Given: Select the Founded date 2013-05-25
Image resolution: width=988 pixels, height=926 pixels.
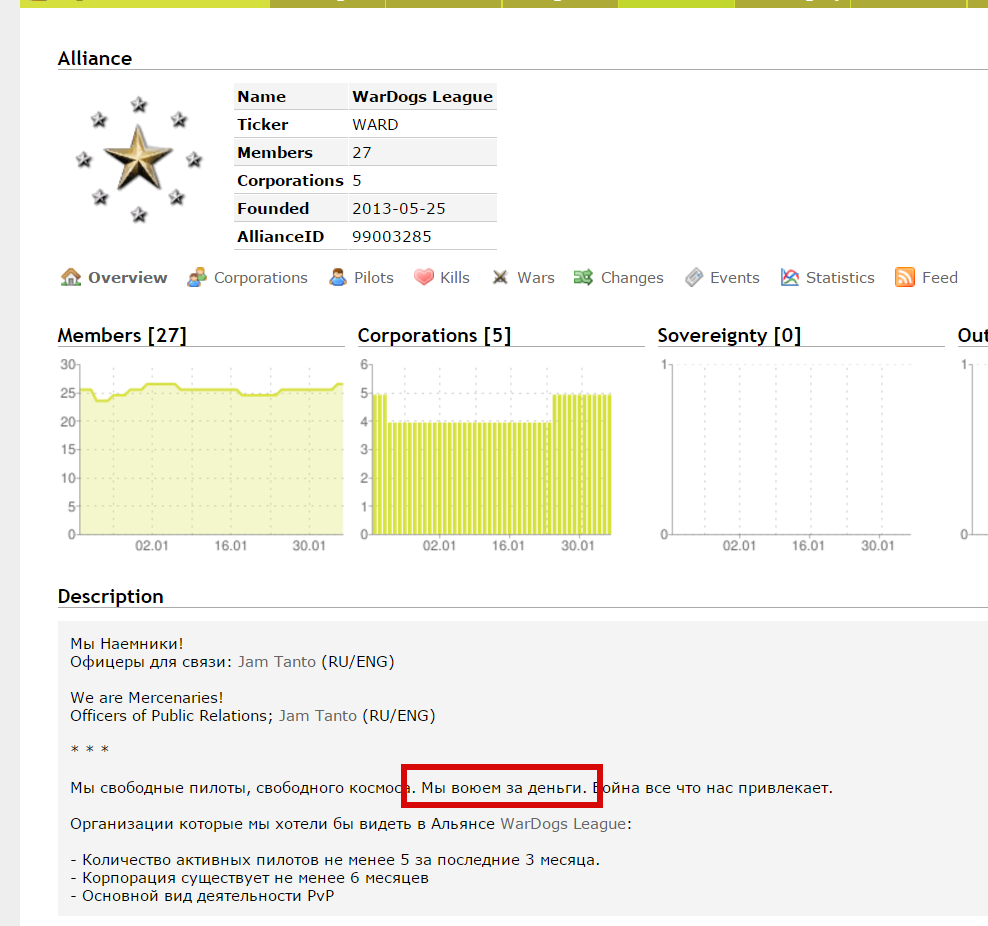Looking at the screenshot, I should [399, 209].
